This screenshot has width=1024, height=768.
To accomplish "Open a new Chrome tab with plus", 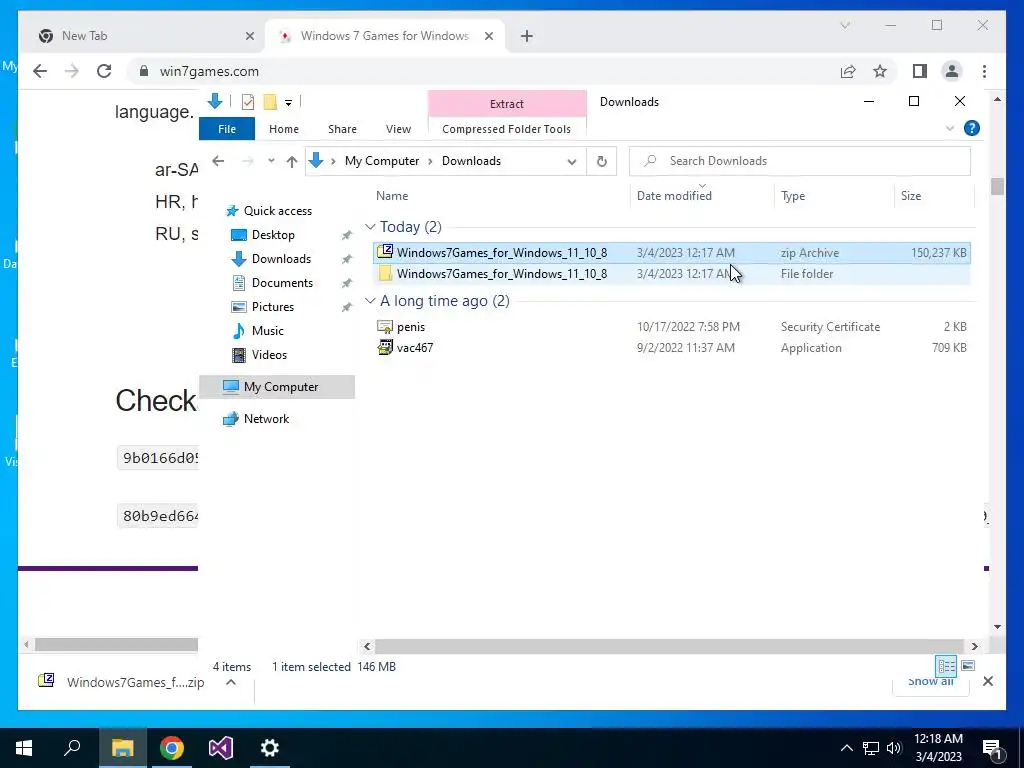I will (526, 36).
